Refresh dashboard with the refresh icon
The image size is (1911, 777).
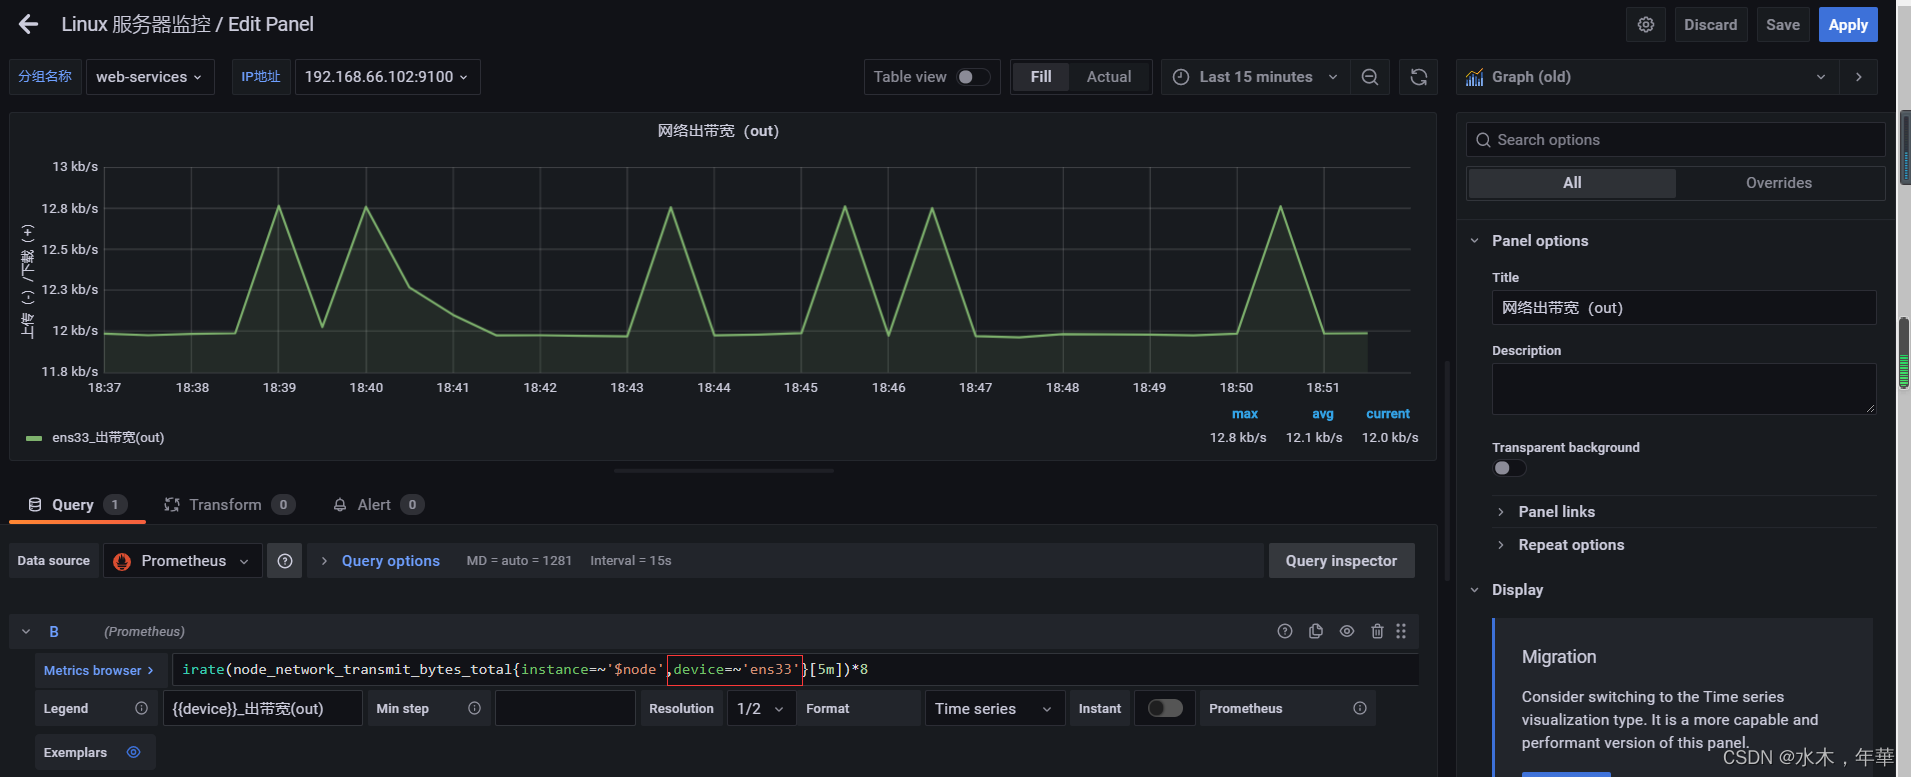1418,77
